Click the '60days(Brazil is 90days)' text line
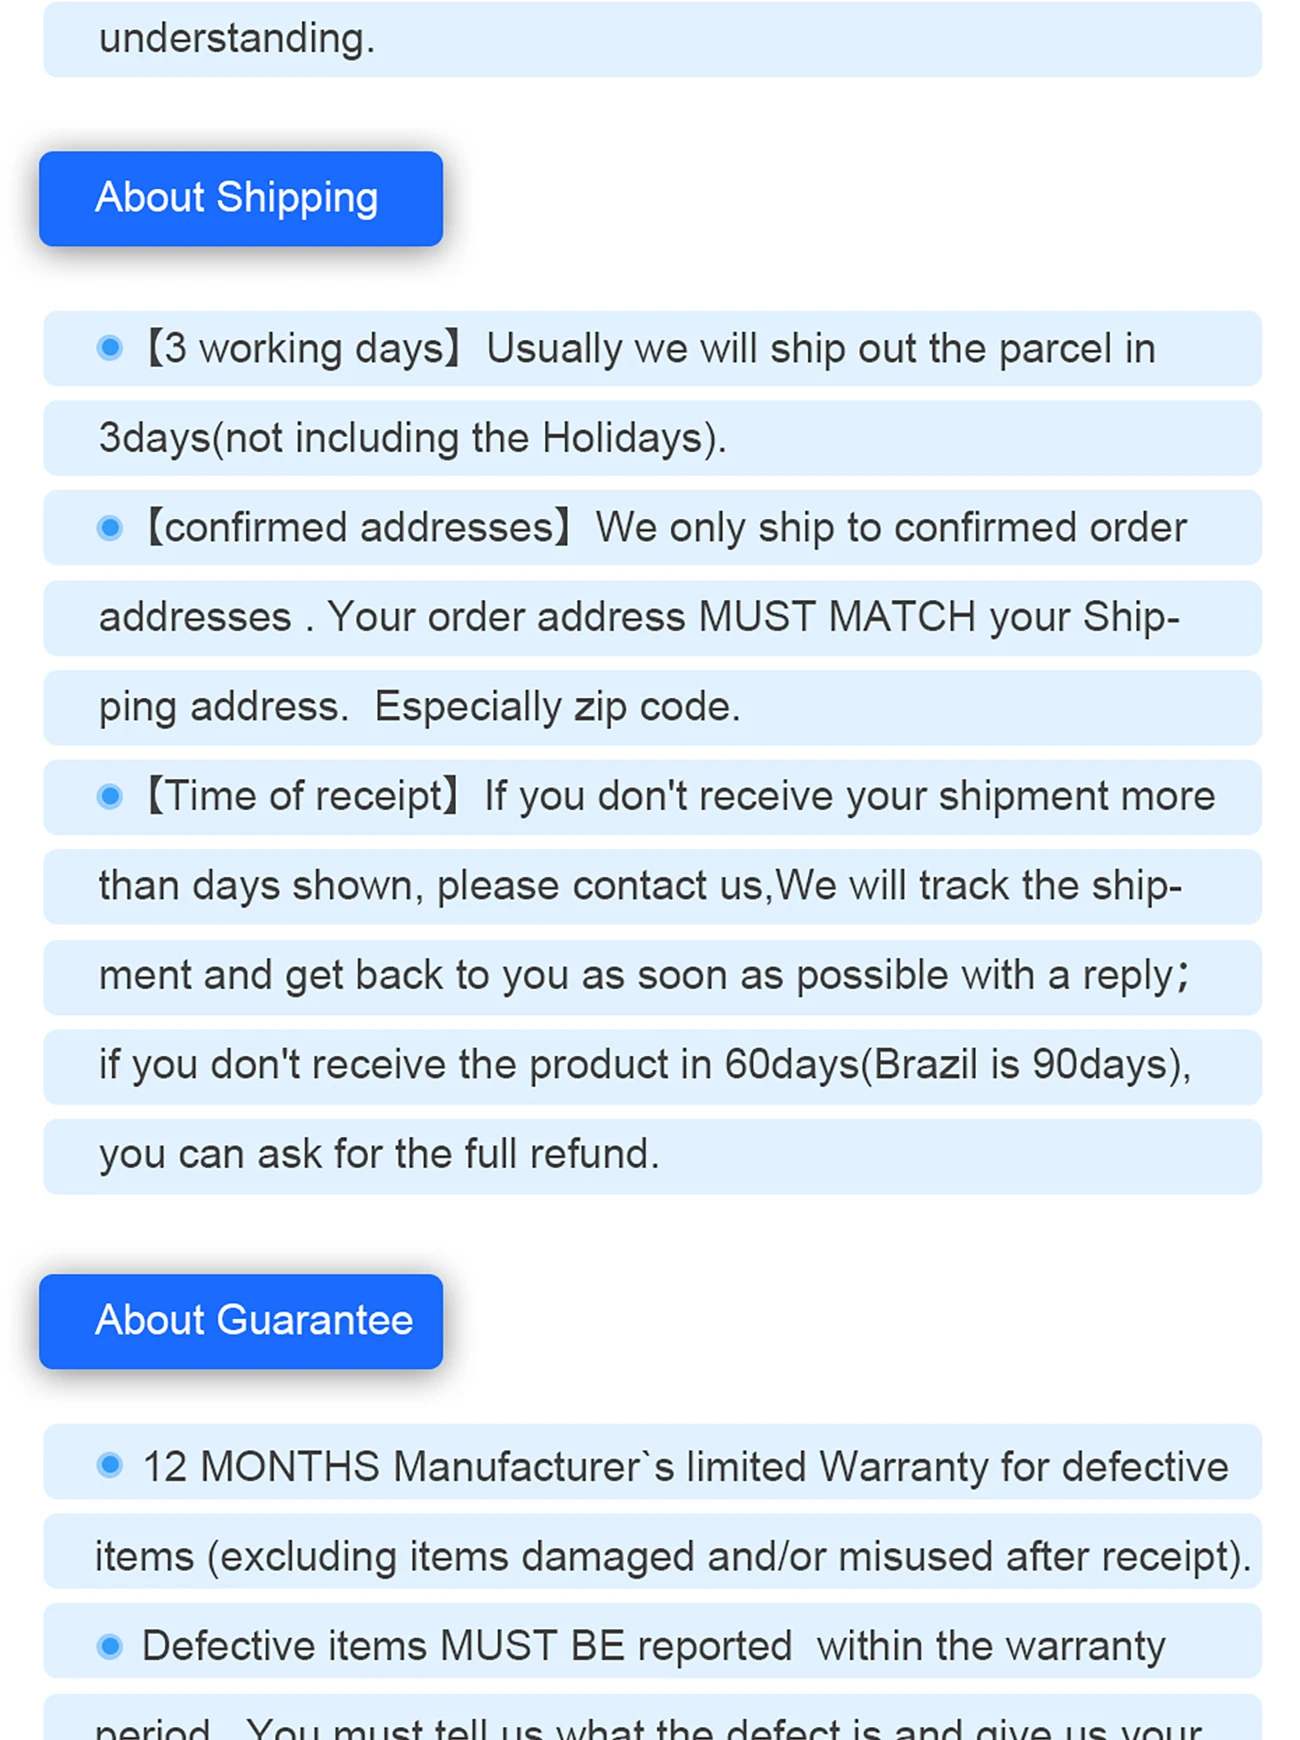1300x1740 pixels. (645, 1065)
